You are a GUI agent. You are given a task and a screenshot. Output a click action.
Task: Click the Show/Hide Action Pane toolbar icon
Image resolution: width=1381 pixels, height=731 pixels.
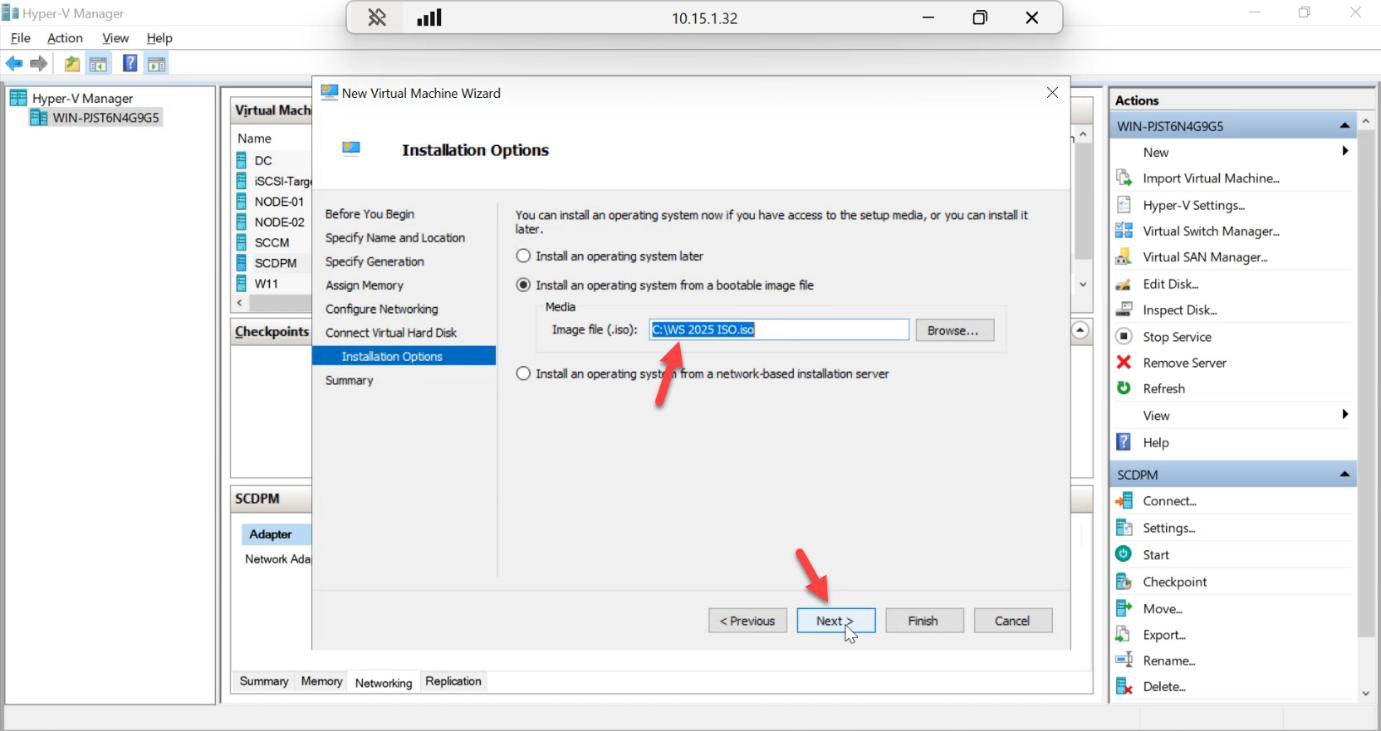[x=156, y=64]
